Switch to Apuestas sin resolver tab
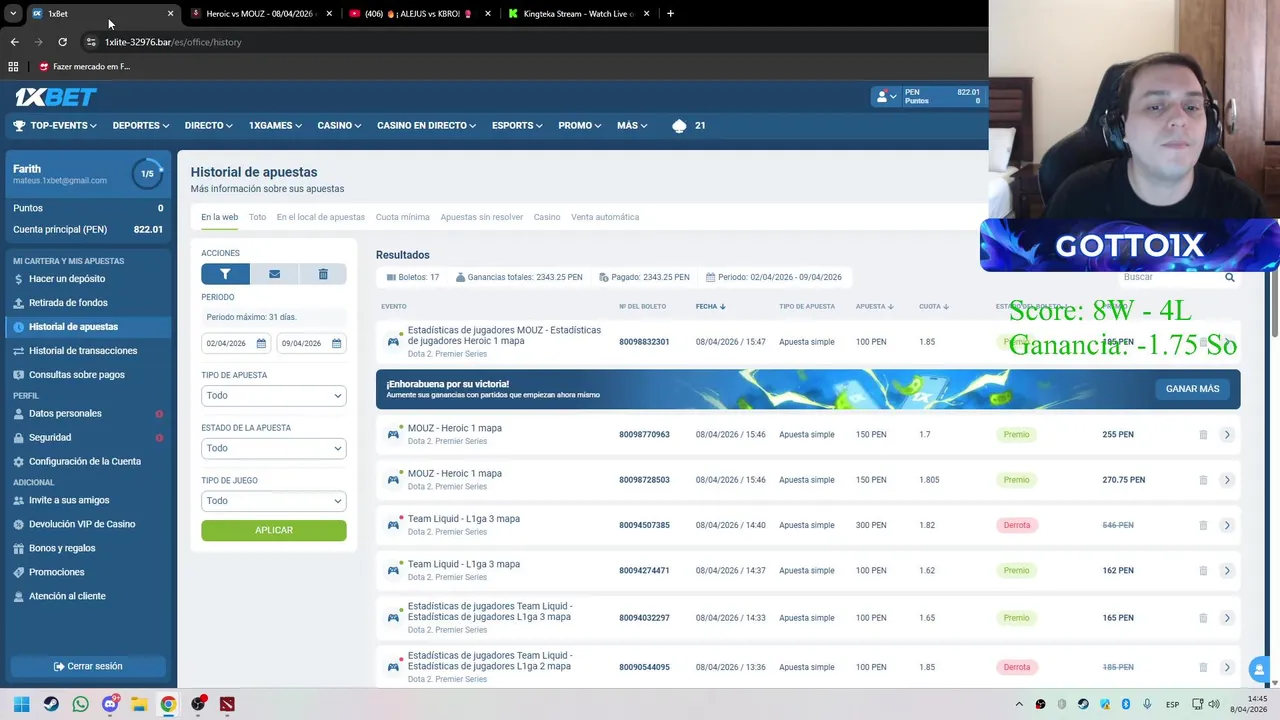This screenshot has height=720, width=1280. [482, 217]
